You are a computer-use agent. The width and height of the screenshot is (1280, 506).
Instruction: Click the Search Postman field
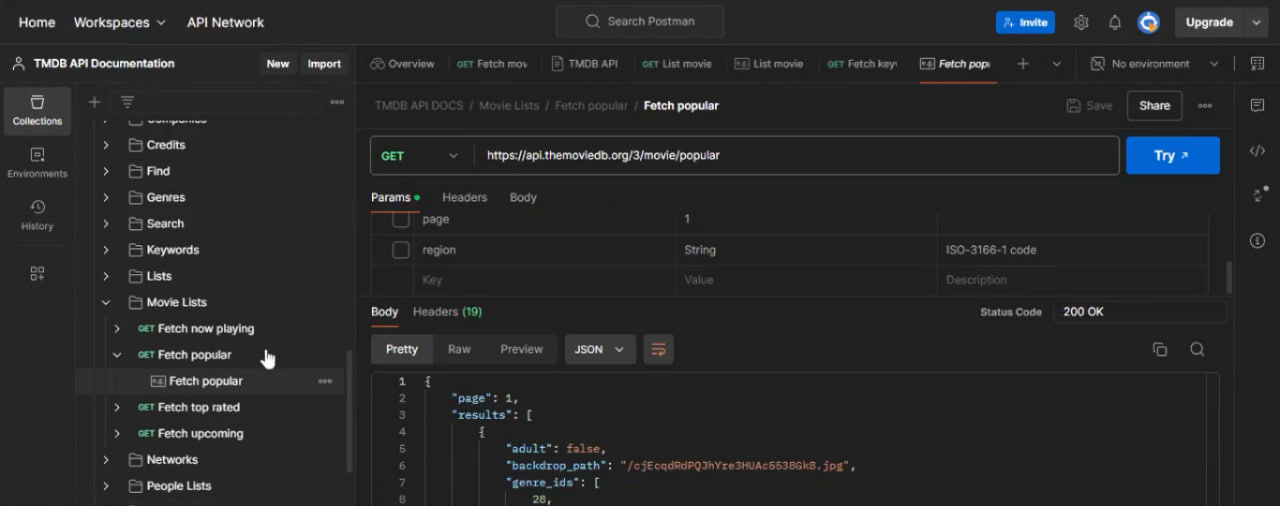[640, 21]
